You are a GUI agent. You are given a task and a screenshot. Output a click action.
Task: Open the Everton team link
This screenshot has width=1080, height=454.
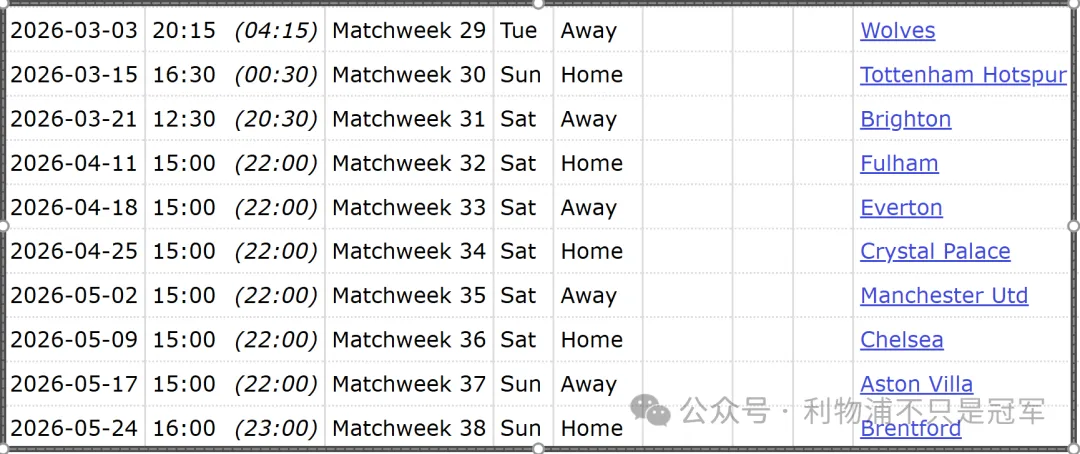tap(901, 208)
